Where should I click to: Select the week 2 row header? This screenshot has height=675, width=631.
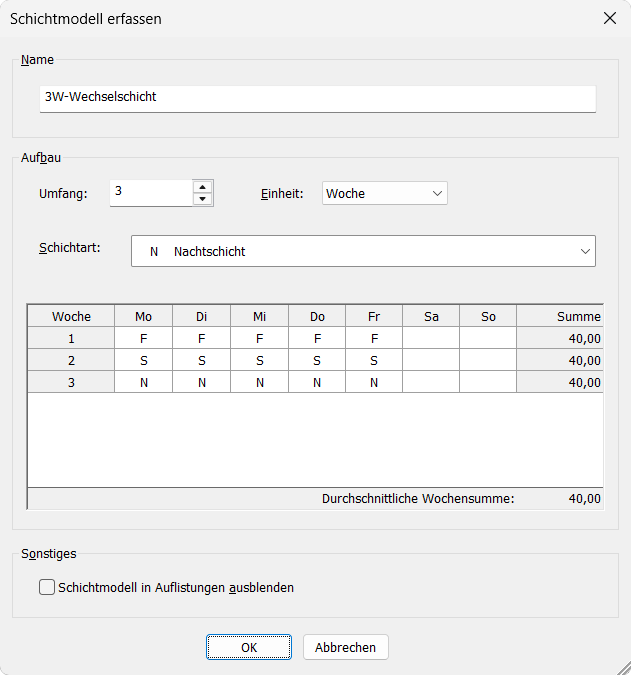coord(71,360)
